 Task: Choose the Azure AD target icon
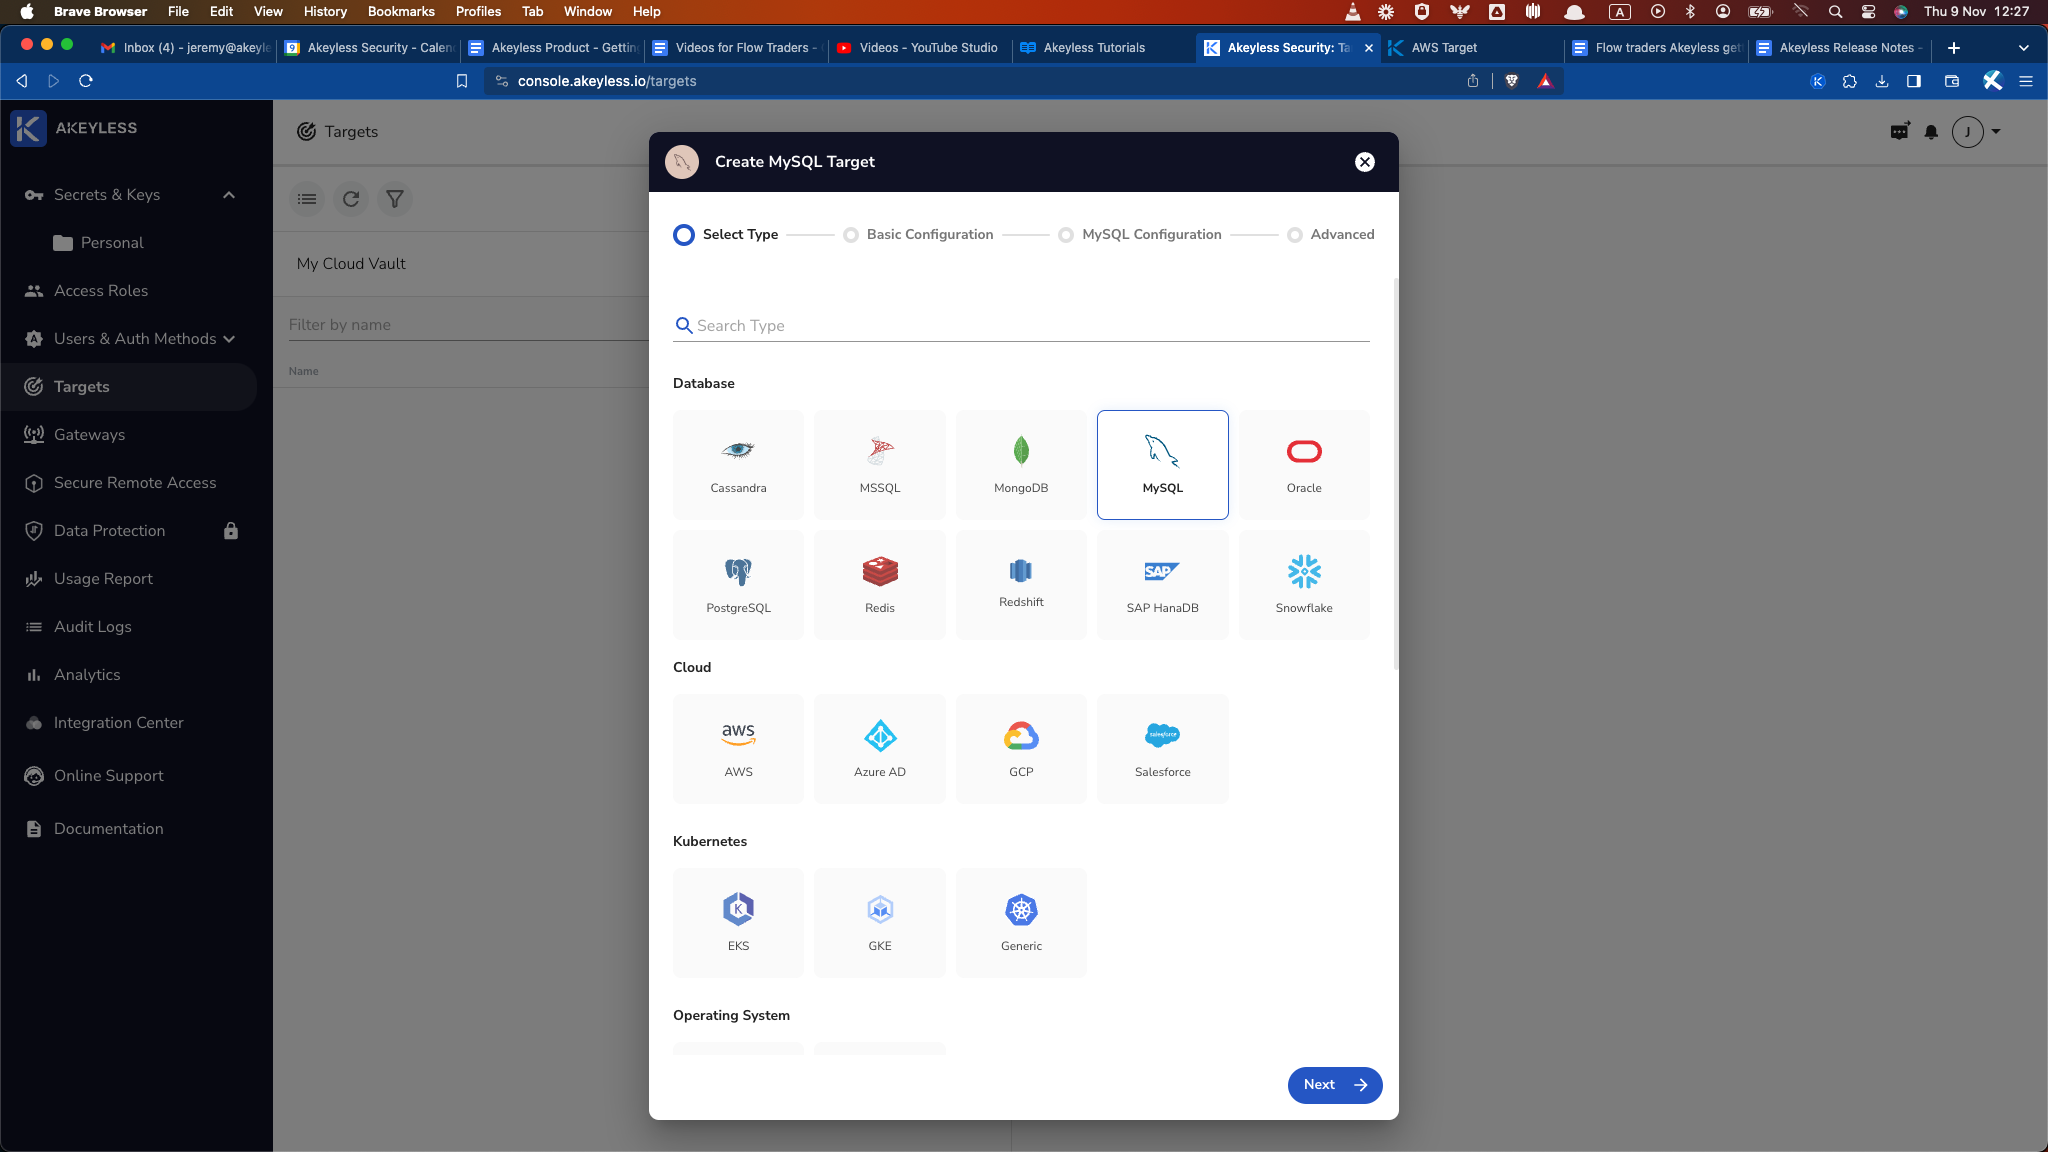click(x=879, y=748)
